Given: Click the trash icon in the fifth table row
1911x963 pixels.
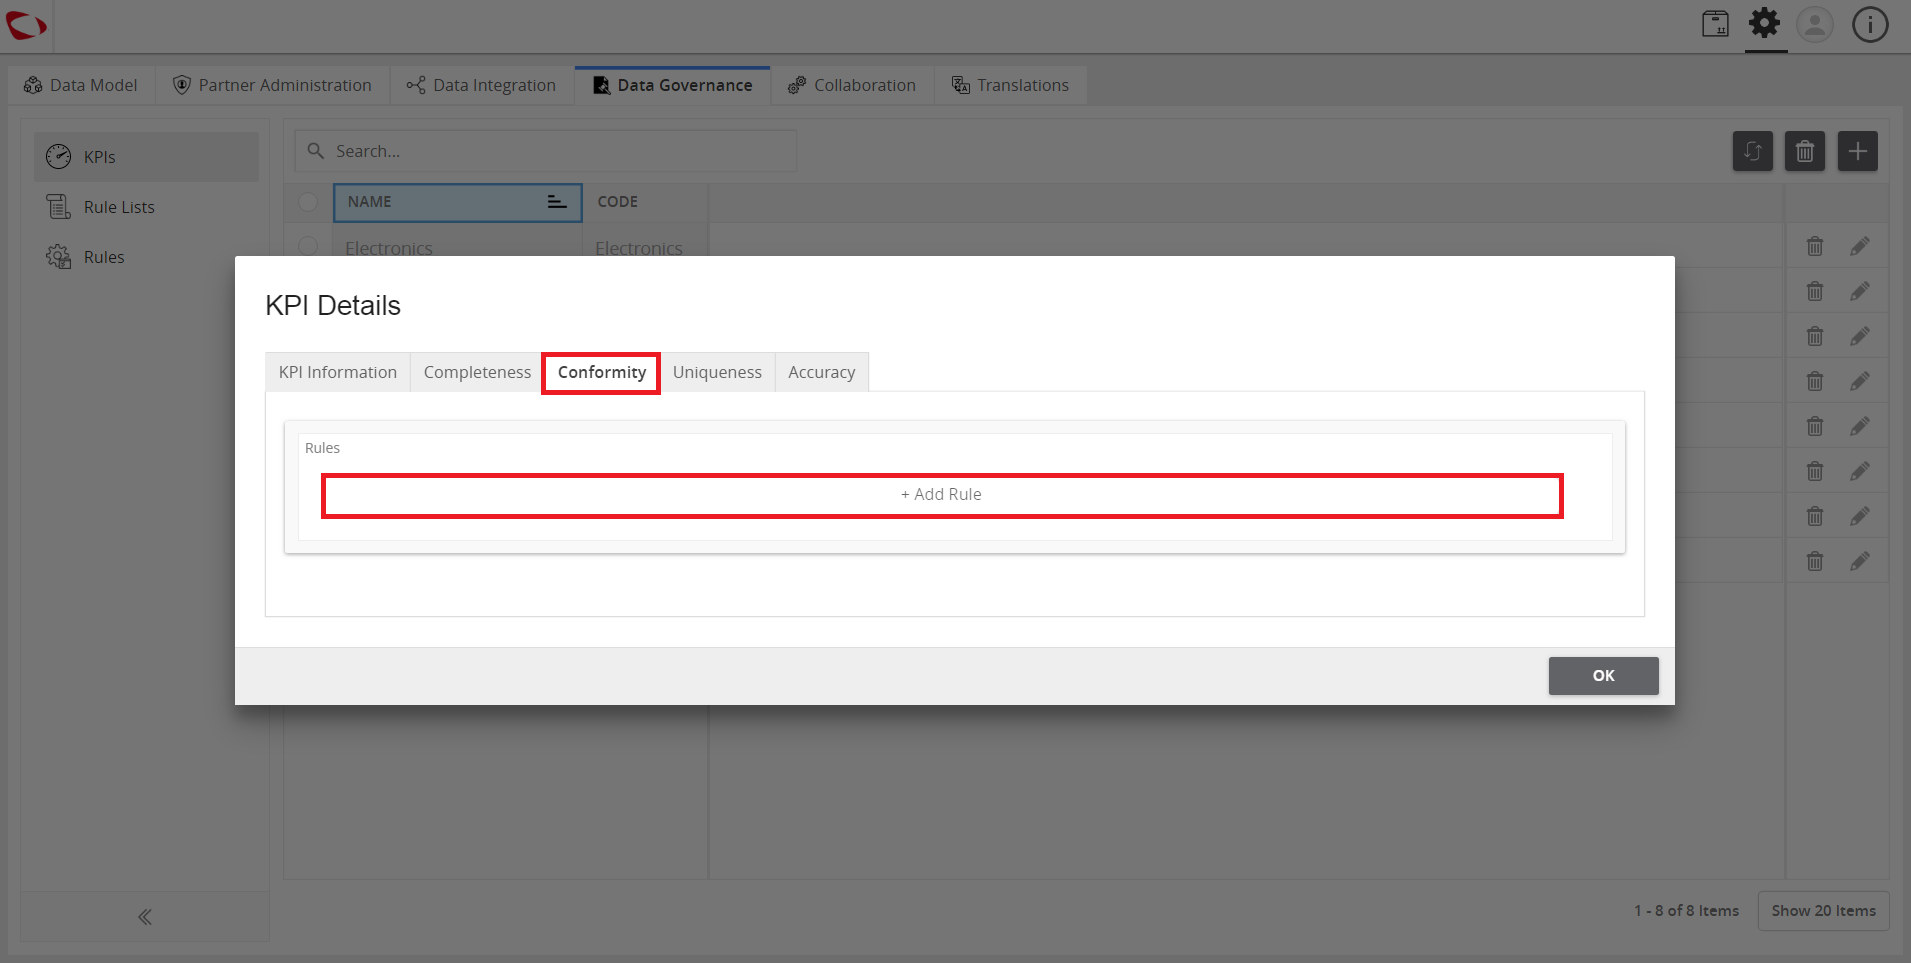Looking at the screenshot, I should pos(1815,426).
